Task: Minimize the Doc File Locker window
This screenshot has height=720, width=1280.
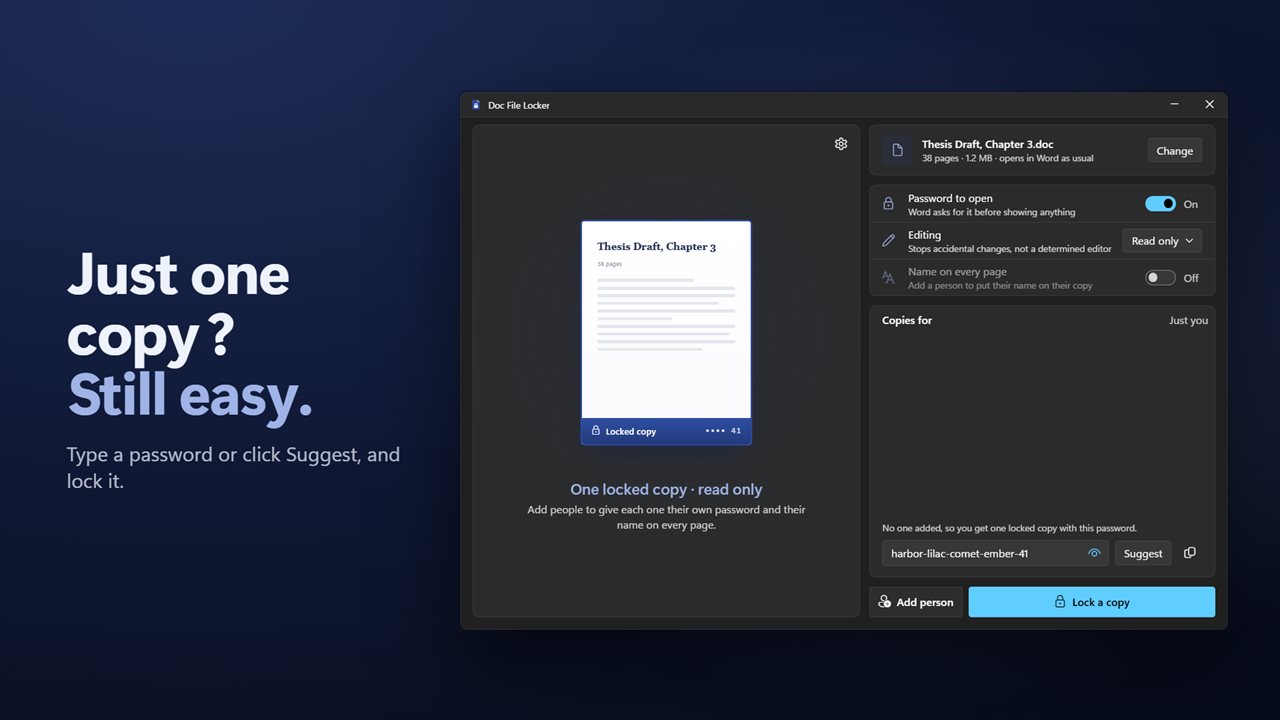Action: tap(1174, 104)
